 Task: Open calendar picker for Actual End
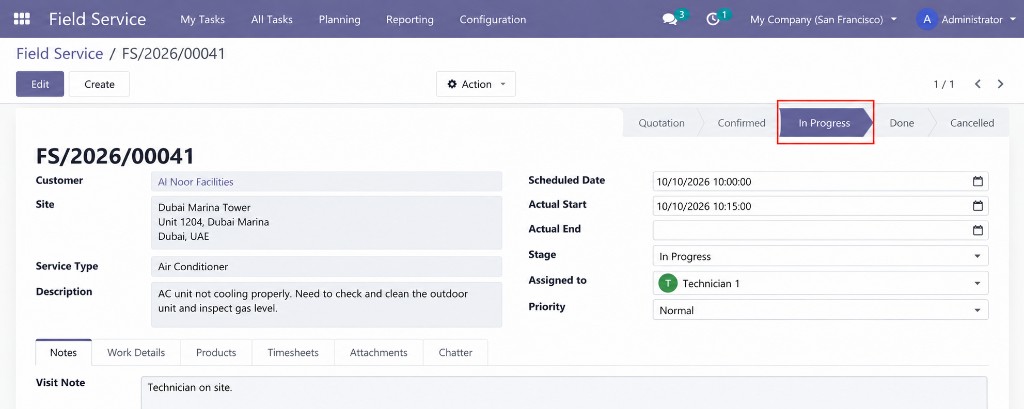pyautogui.click(x=978, y=230)
